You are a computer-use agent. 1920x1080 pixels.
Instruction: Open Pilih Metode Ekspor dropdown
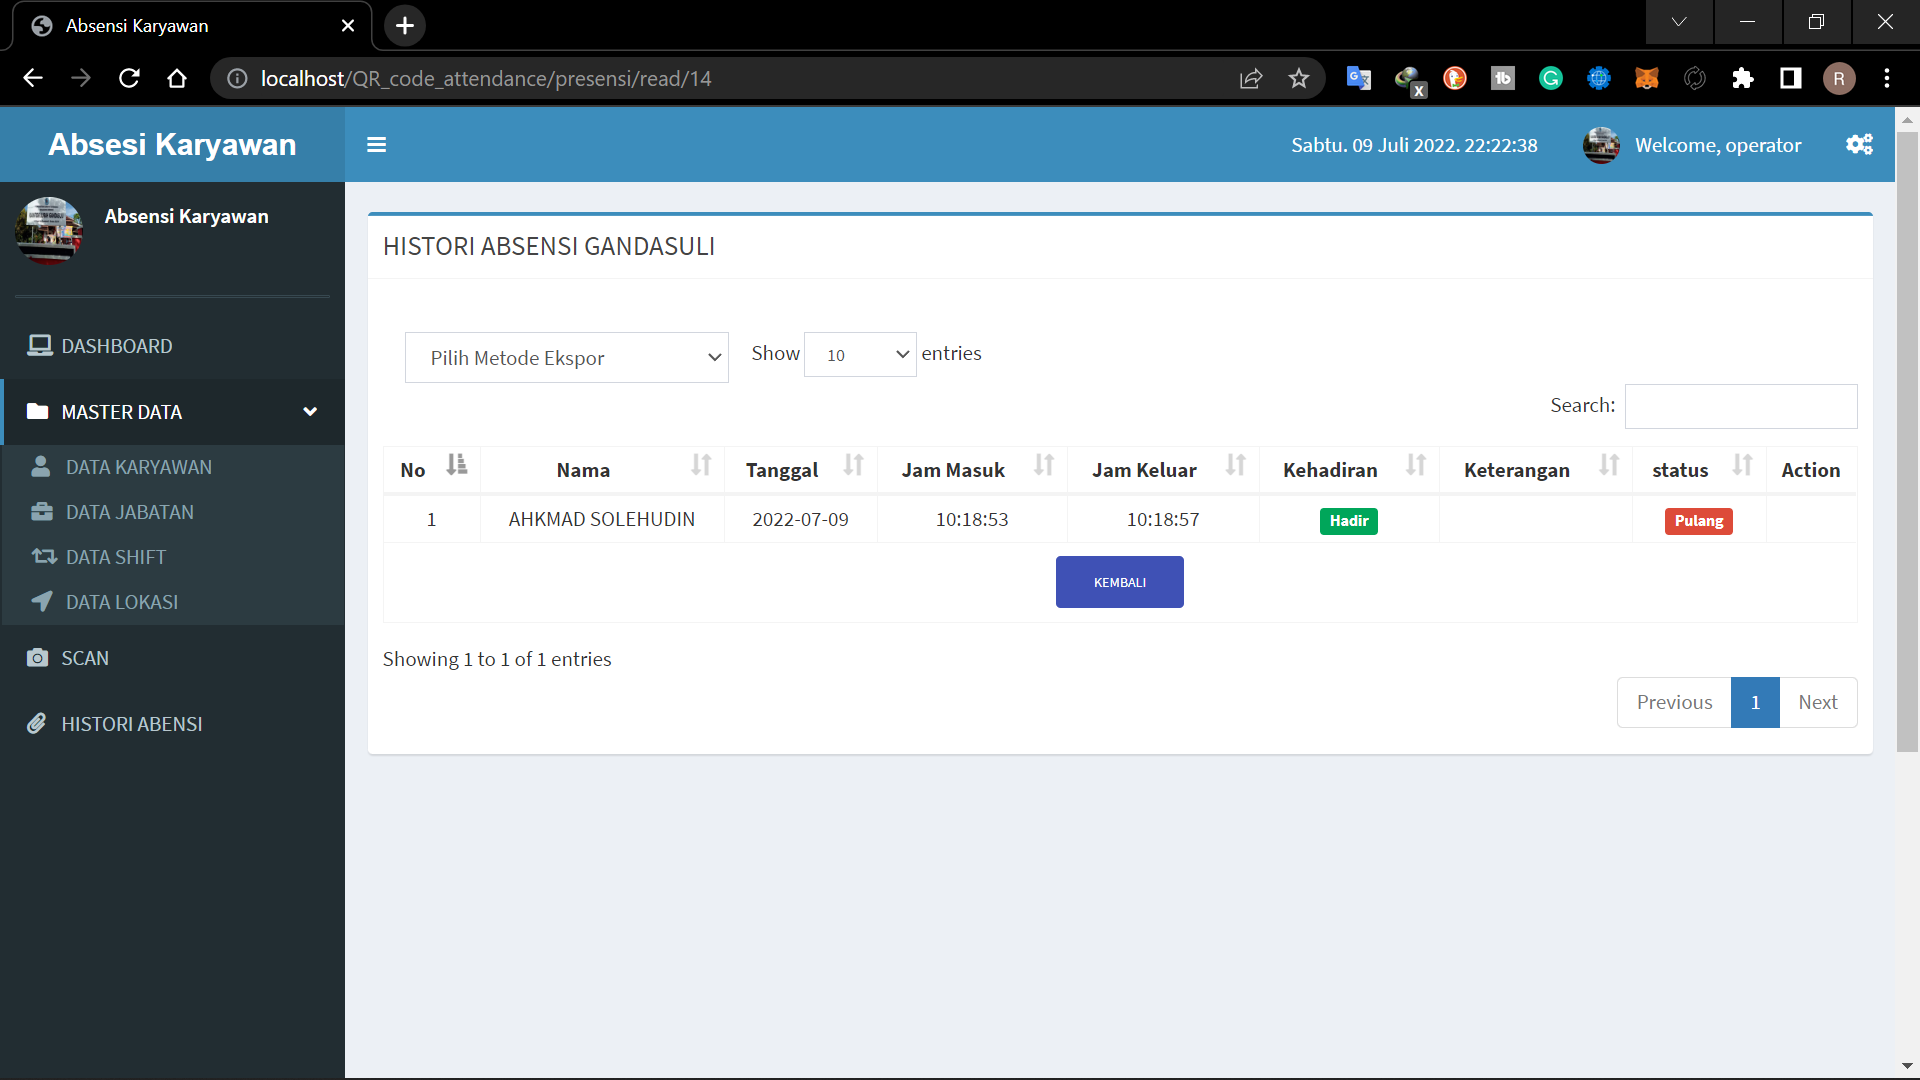click(x=566, y=358)
